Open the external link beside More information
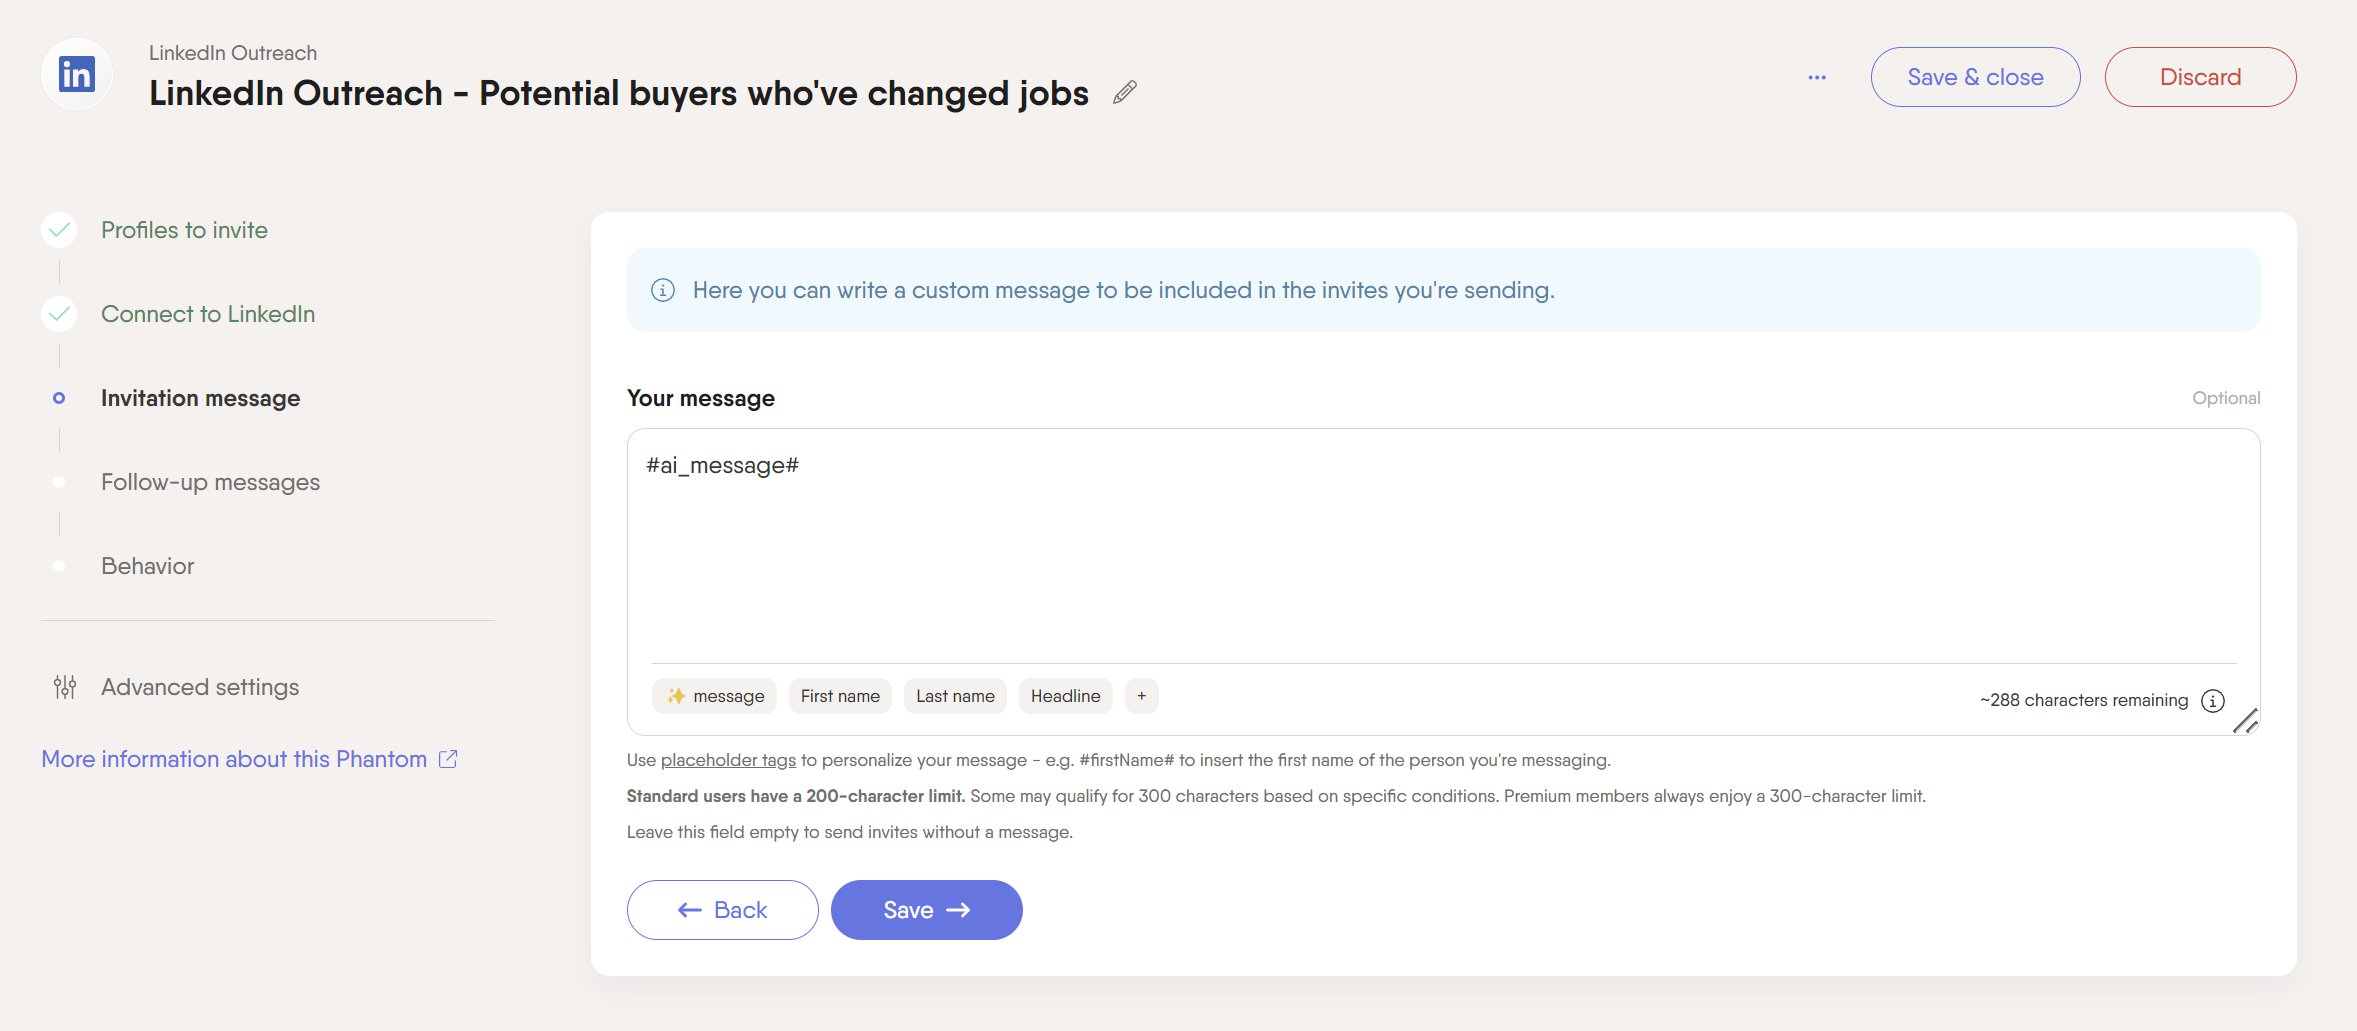The height and width of the screenshot is (1031, 2357). click(x=447, y=759)
